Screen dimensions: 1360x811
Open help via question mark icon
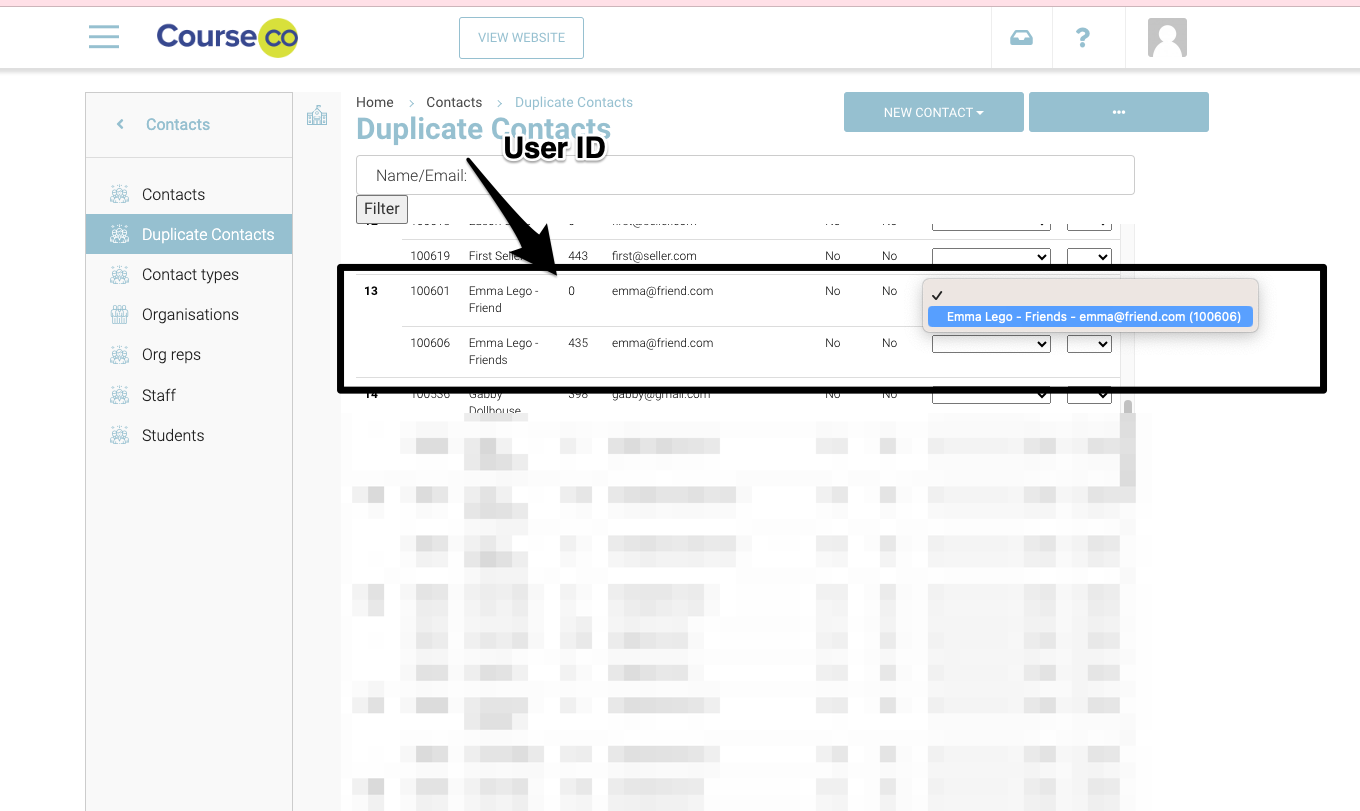(x=1082, y=38)
